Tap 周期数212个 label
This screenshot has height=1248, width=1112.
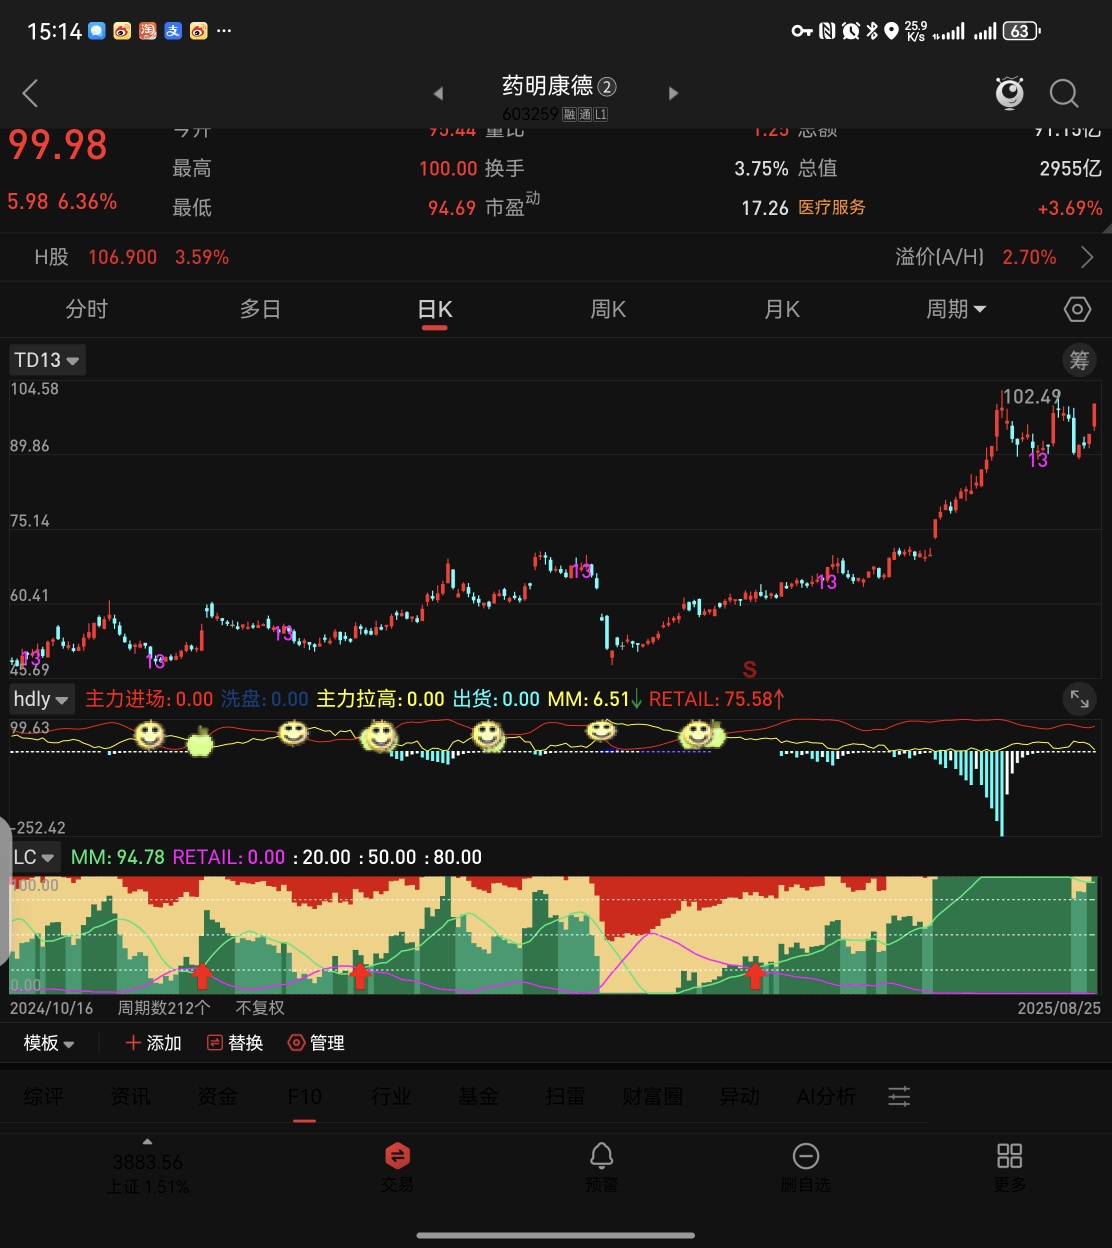click(x=164, y=1008)
